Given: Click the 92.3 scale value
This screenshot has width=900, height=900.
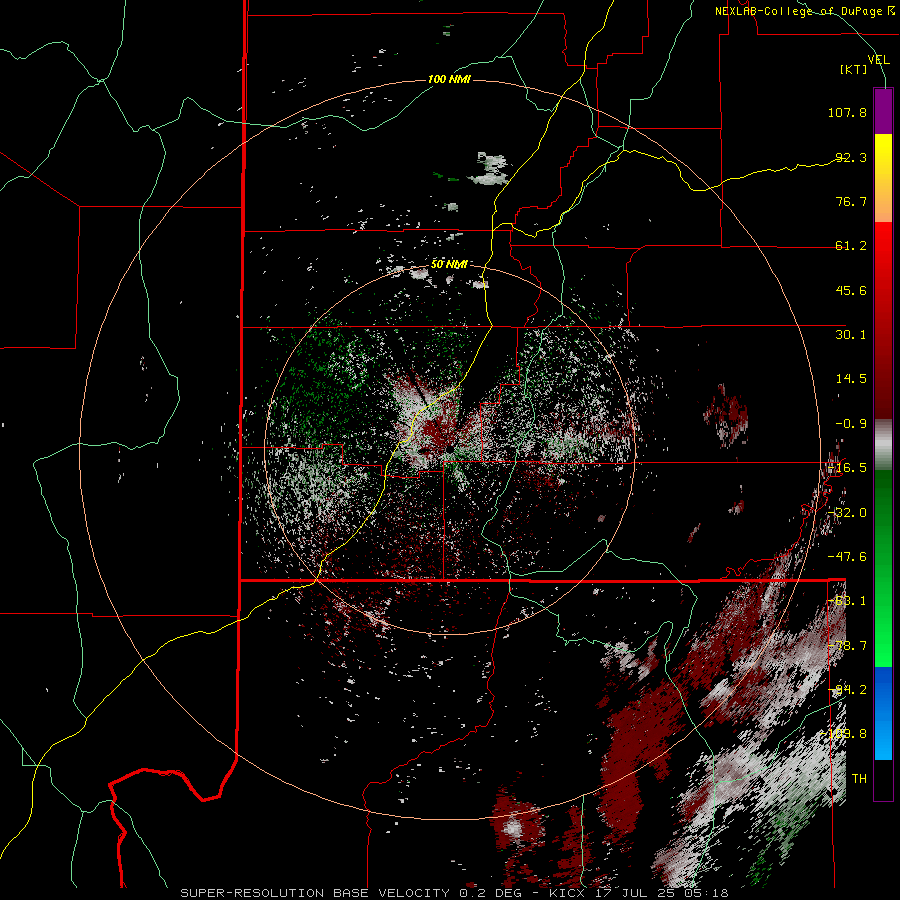Looking at the screenshot, I should click(x=851, y=157).
